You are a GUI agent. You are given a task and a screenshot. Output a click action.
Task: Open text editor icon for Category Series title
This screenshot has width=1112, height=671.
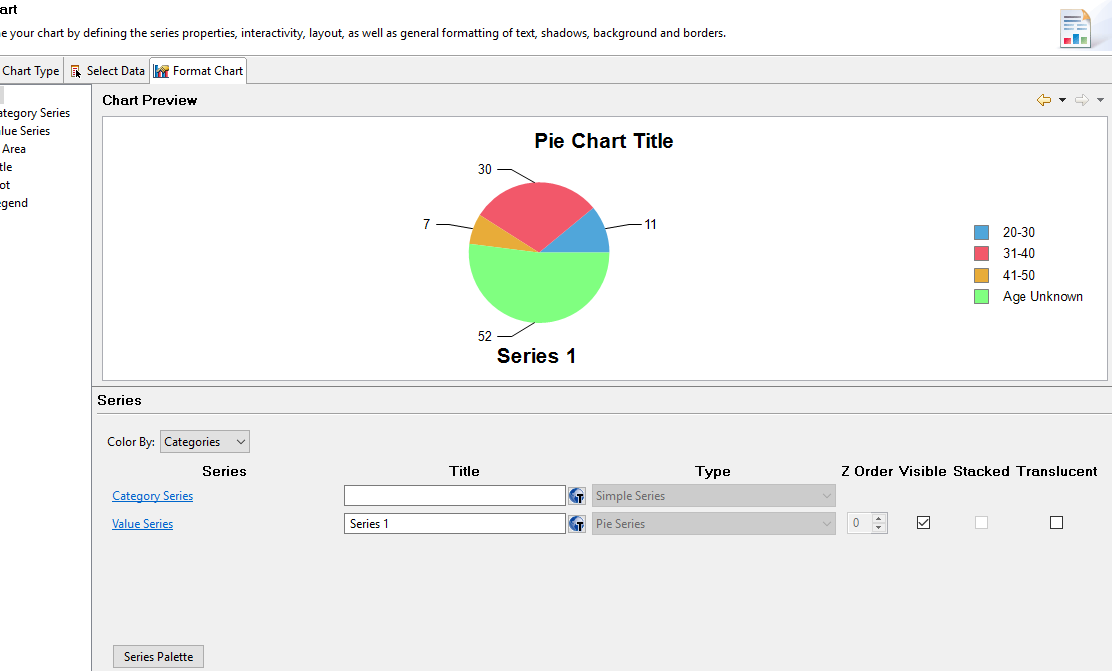click(577, 496)
